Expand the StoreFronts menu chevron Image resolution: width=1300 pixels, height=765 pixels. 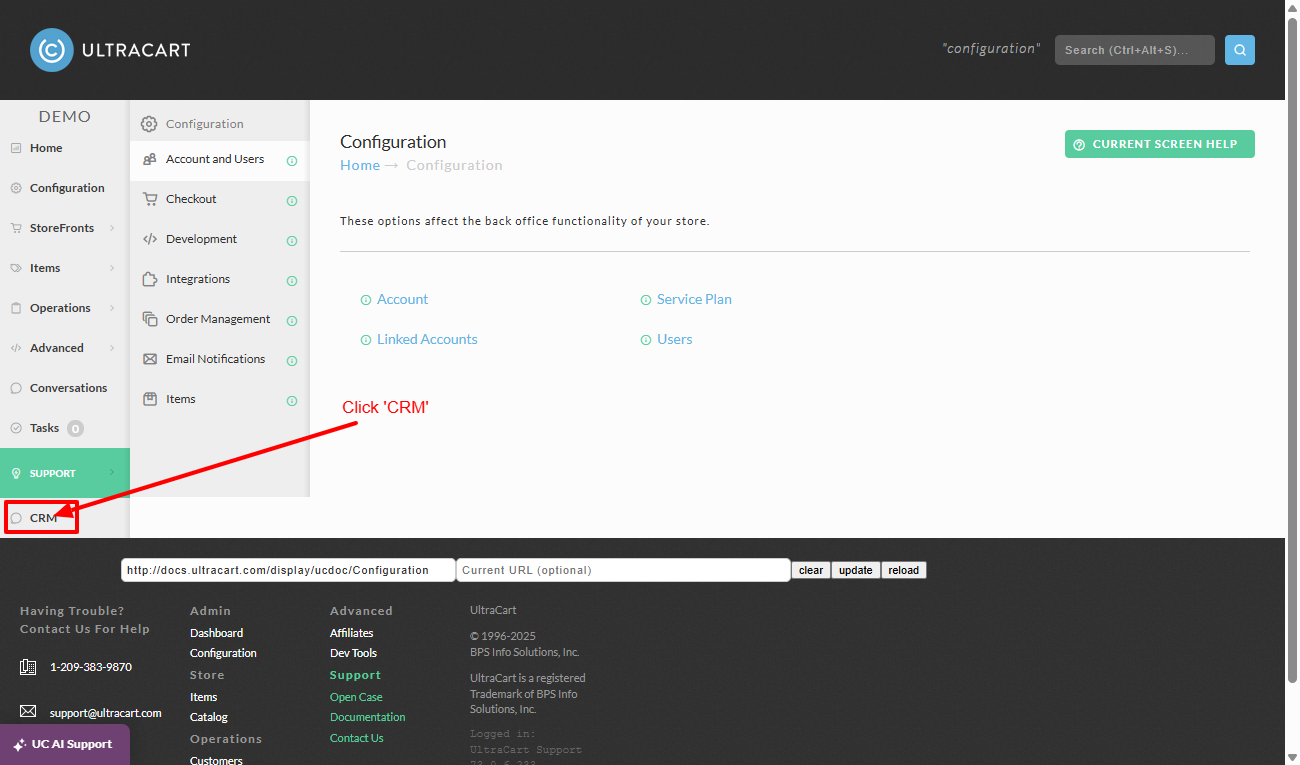112,228
